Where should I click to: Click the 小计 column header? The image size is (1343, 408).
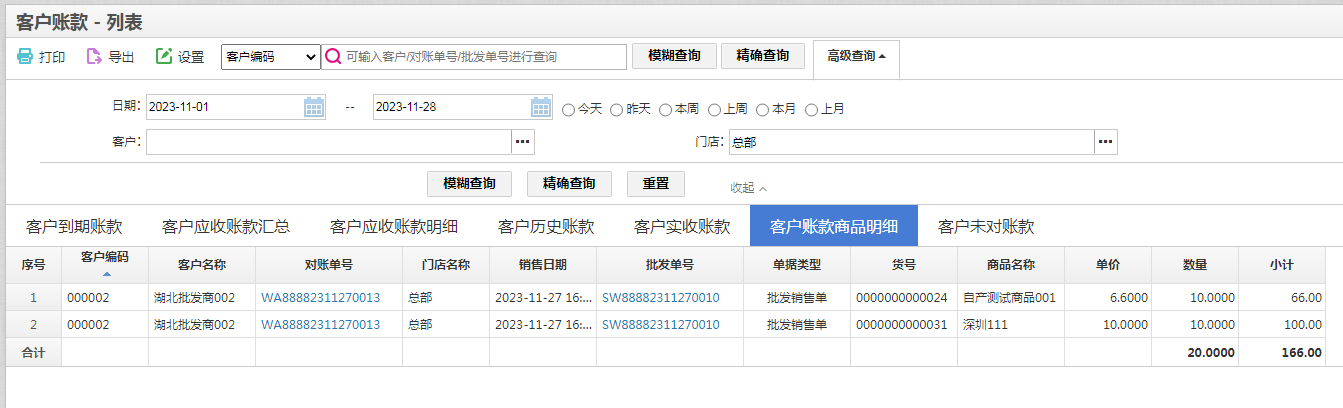(1281, 265)
